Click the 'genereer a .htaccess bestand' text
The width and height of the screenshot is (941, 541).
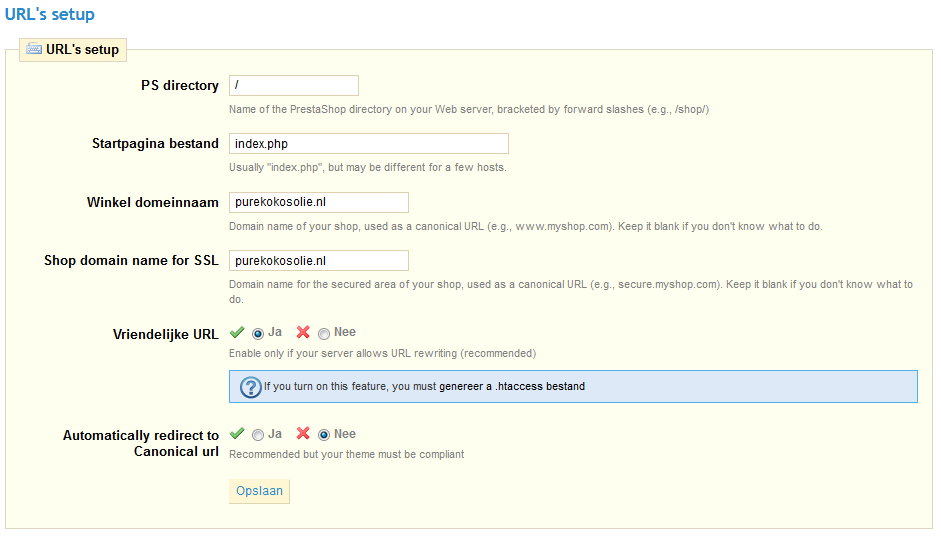(512, 386)
